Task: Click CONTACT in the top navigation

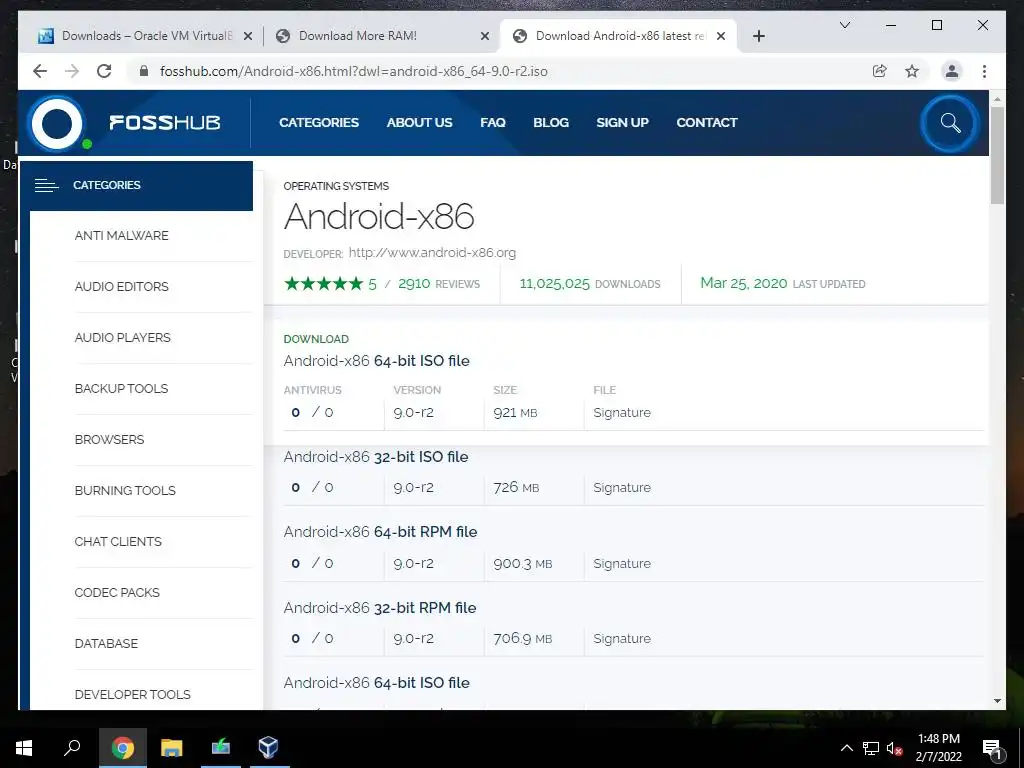Action: [707, 123]
